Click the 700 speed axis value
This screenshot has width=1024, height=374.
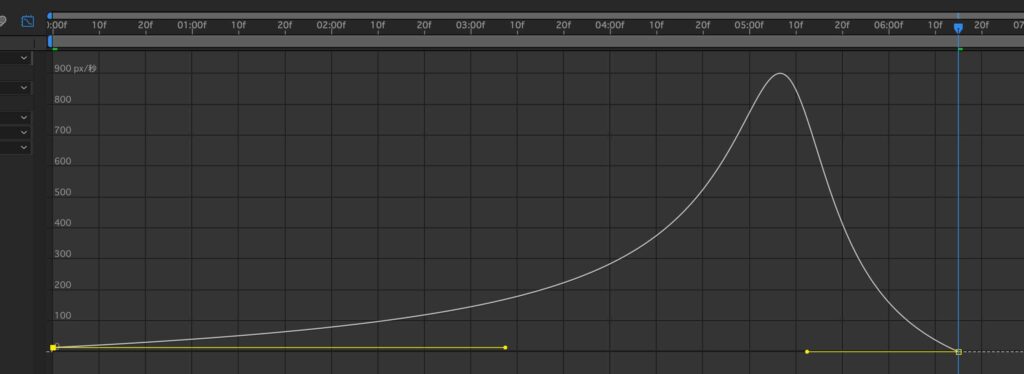[x=63, y=131]
